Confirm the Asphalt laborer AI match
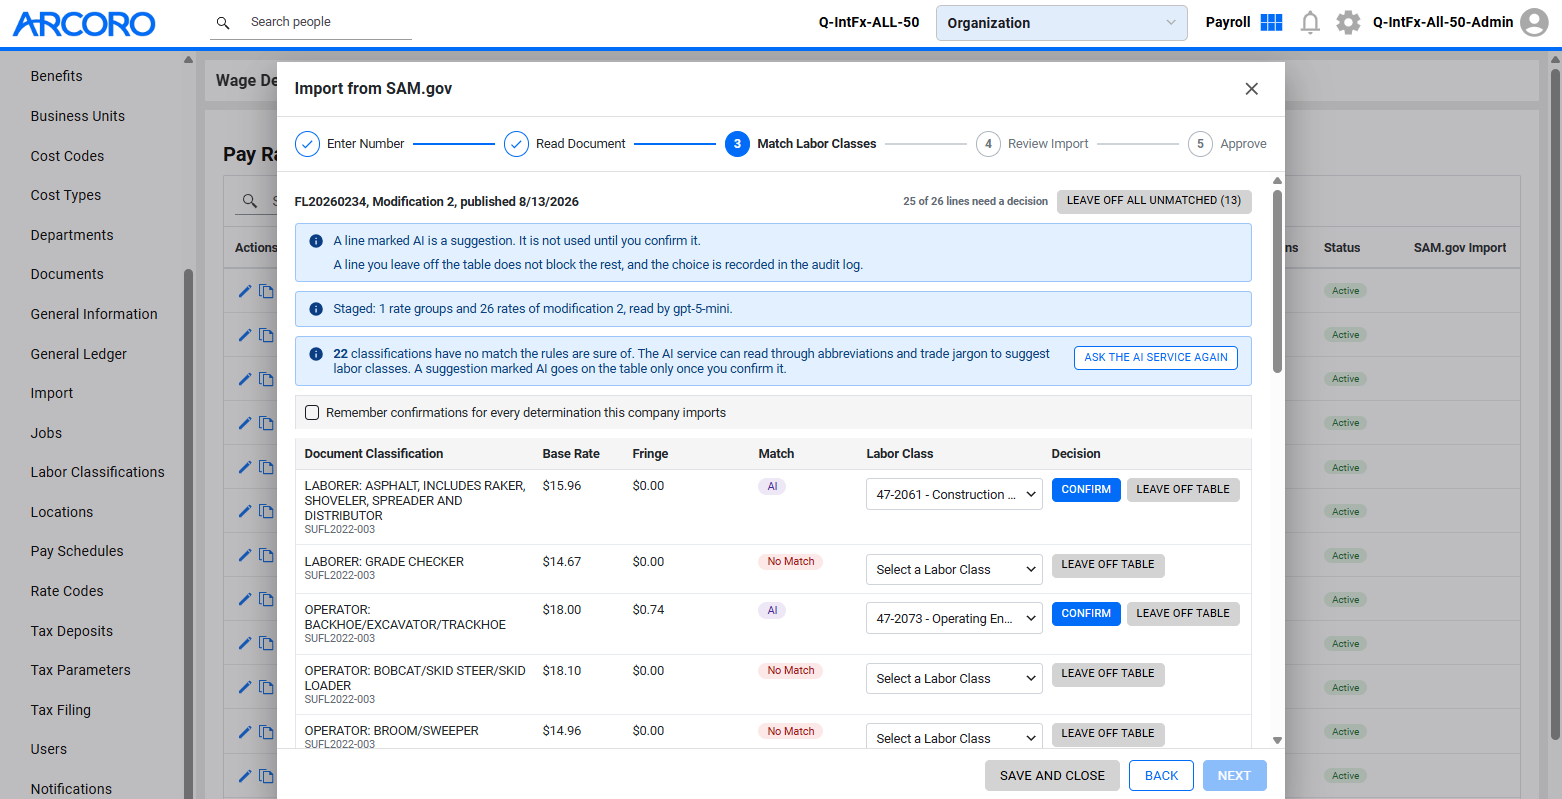This screenshot has height=799, width=1562. tap(1086, 490)
